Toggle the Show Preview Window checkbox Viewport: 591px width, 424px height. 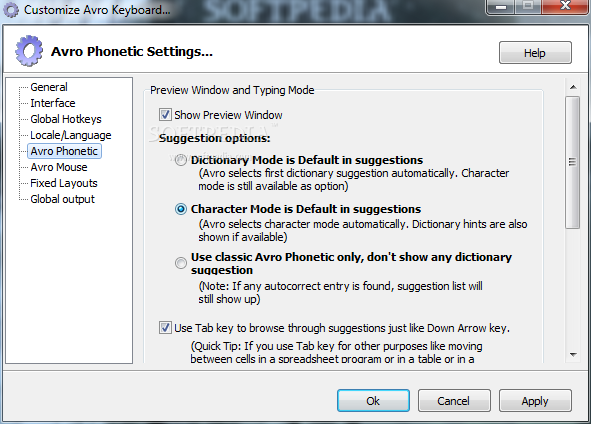pos(165,115)
